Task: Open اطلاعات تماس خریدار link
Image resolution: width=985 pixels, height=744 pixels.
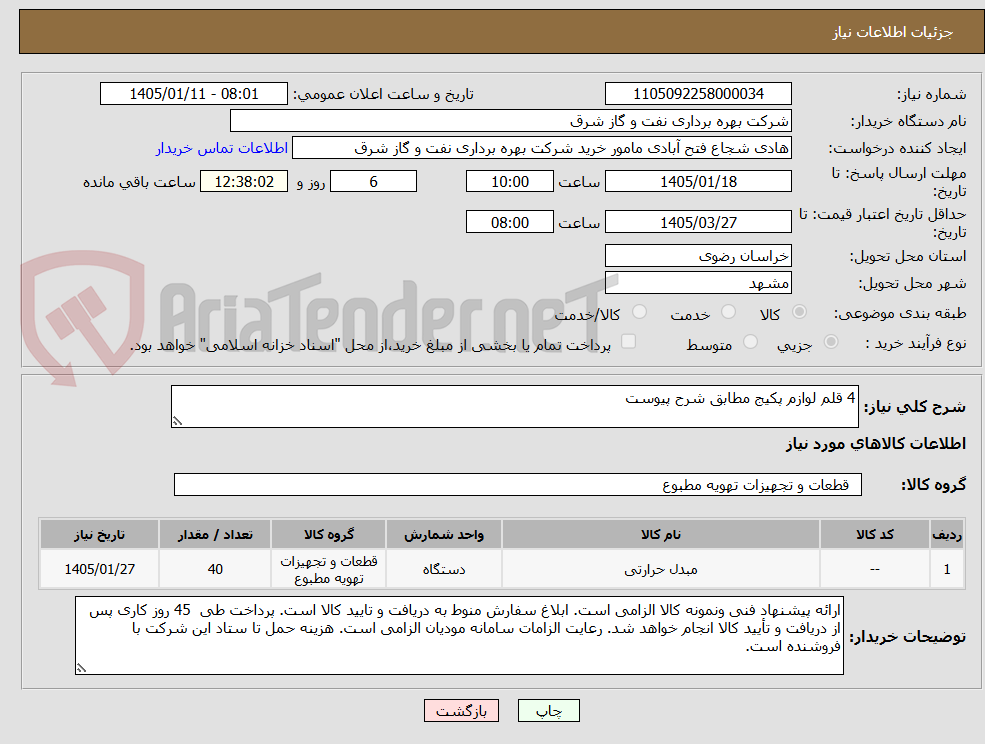Action: (x=222, y=148)
